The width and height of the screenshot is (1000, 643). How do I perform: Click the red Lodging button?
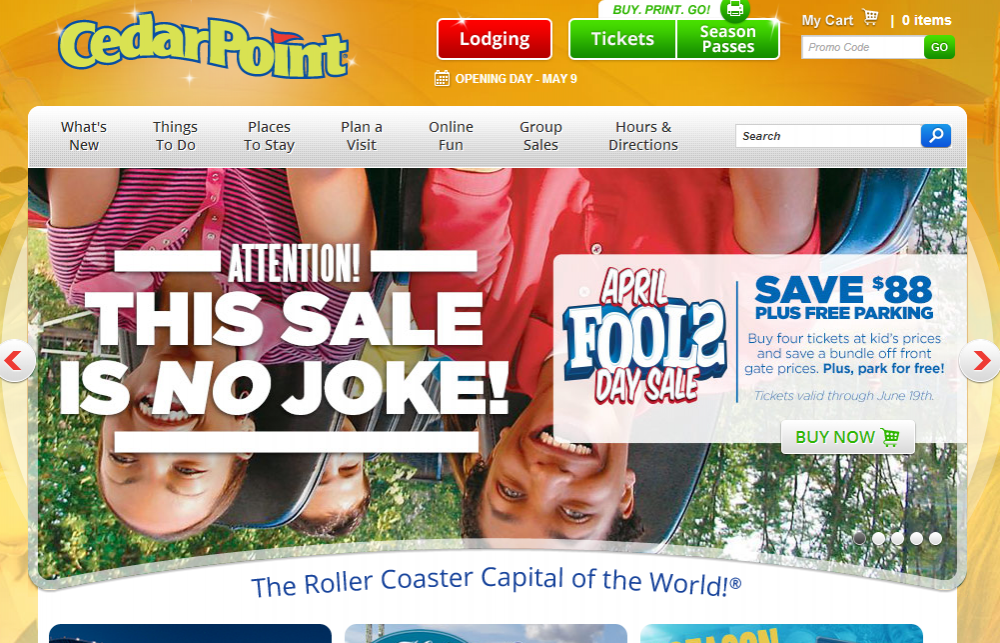pyautogui.click(x=494, y=39)
